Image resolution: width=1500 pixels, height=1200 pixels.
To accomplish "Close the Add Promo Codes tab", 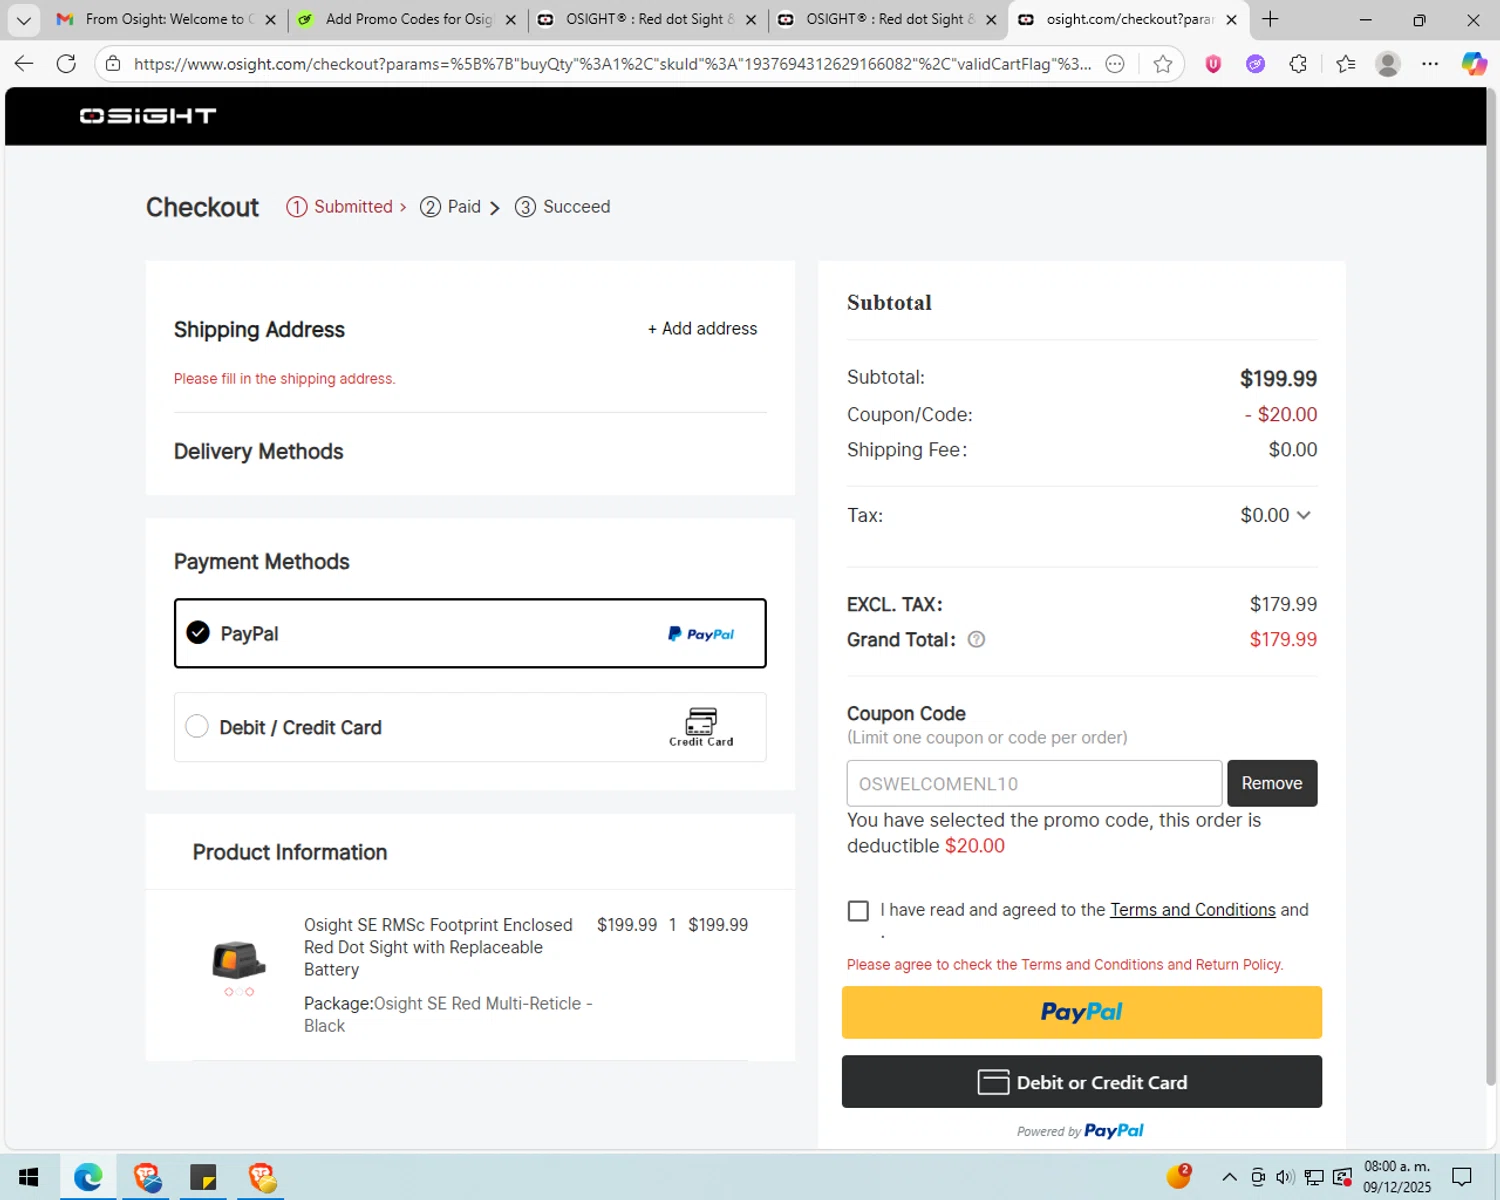I will [511, 19].
